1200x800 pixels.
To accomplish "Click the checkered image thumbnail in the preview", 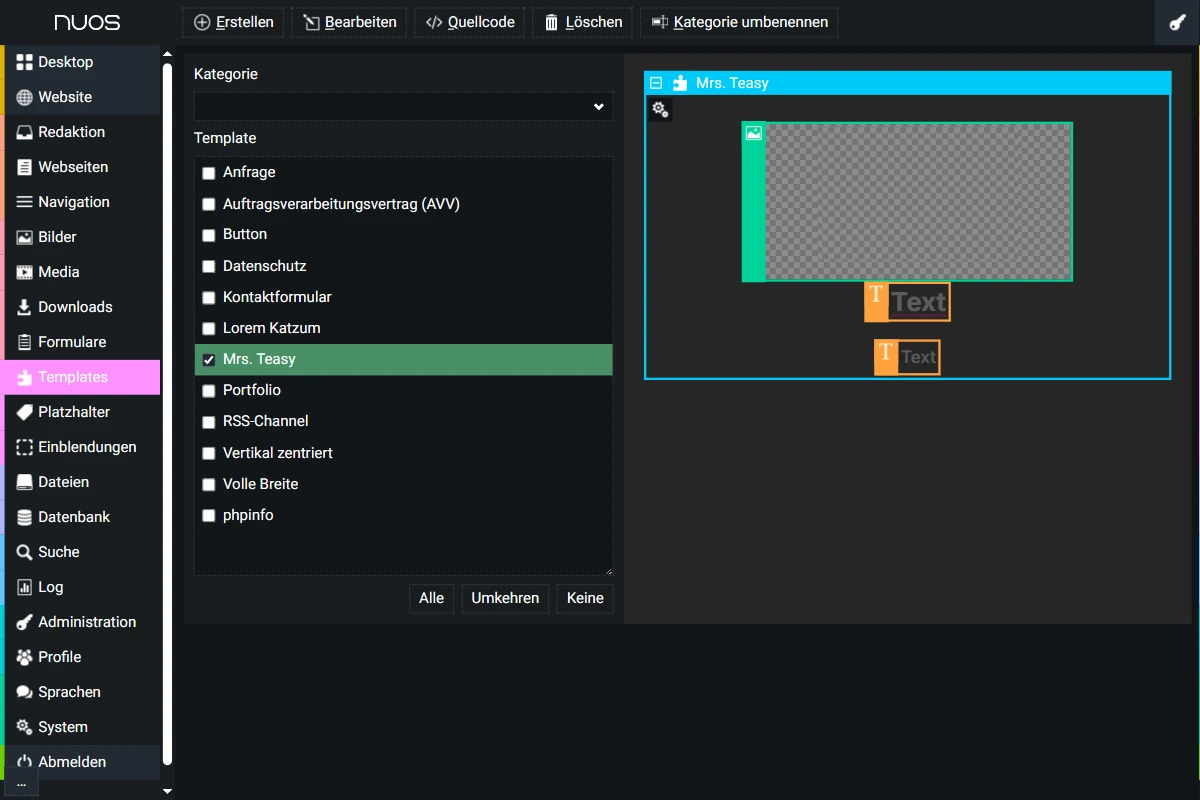I will [x=918, y=202].
